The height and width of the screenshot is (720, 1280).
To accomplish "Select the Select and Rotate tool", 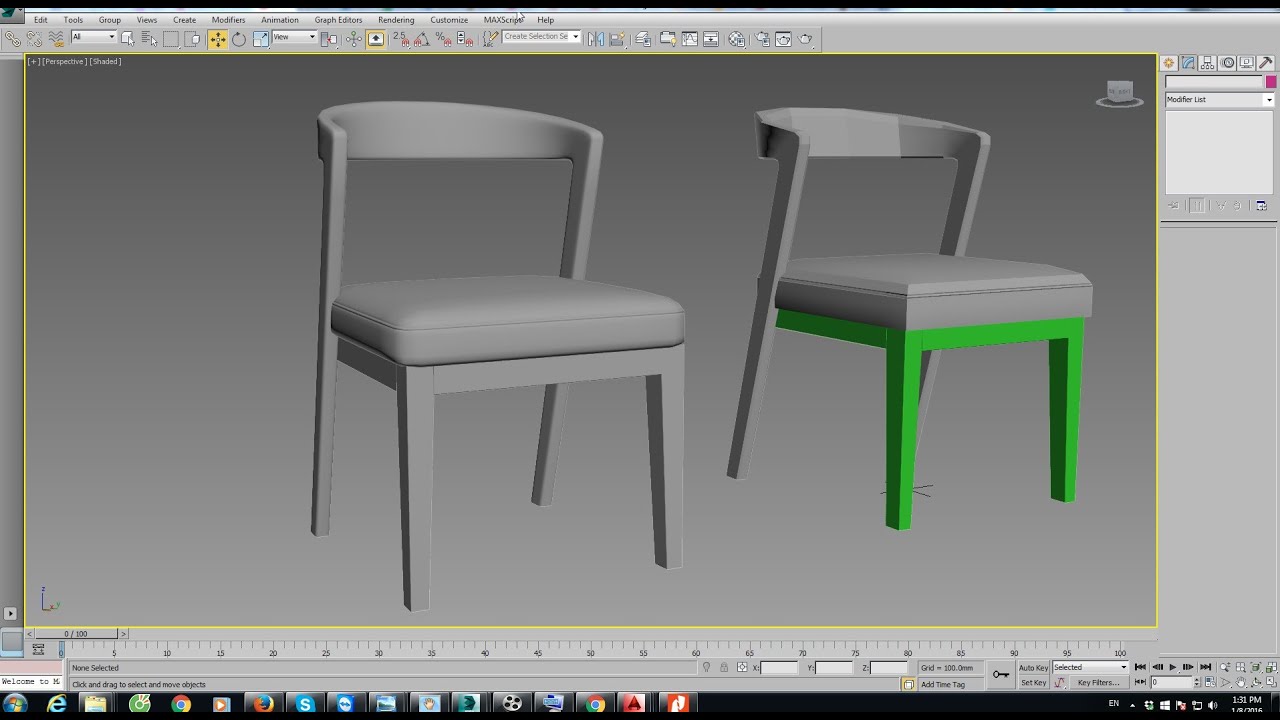I will [x=239, y=39].
